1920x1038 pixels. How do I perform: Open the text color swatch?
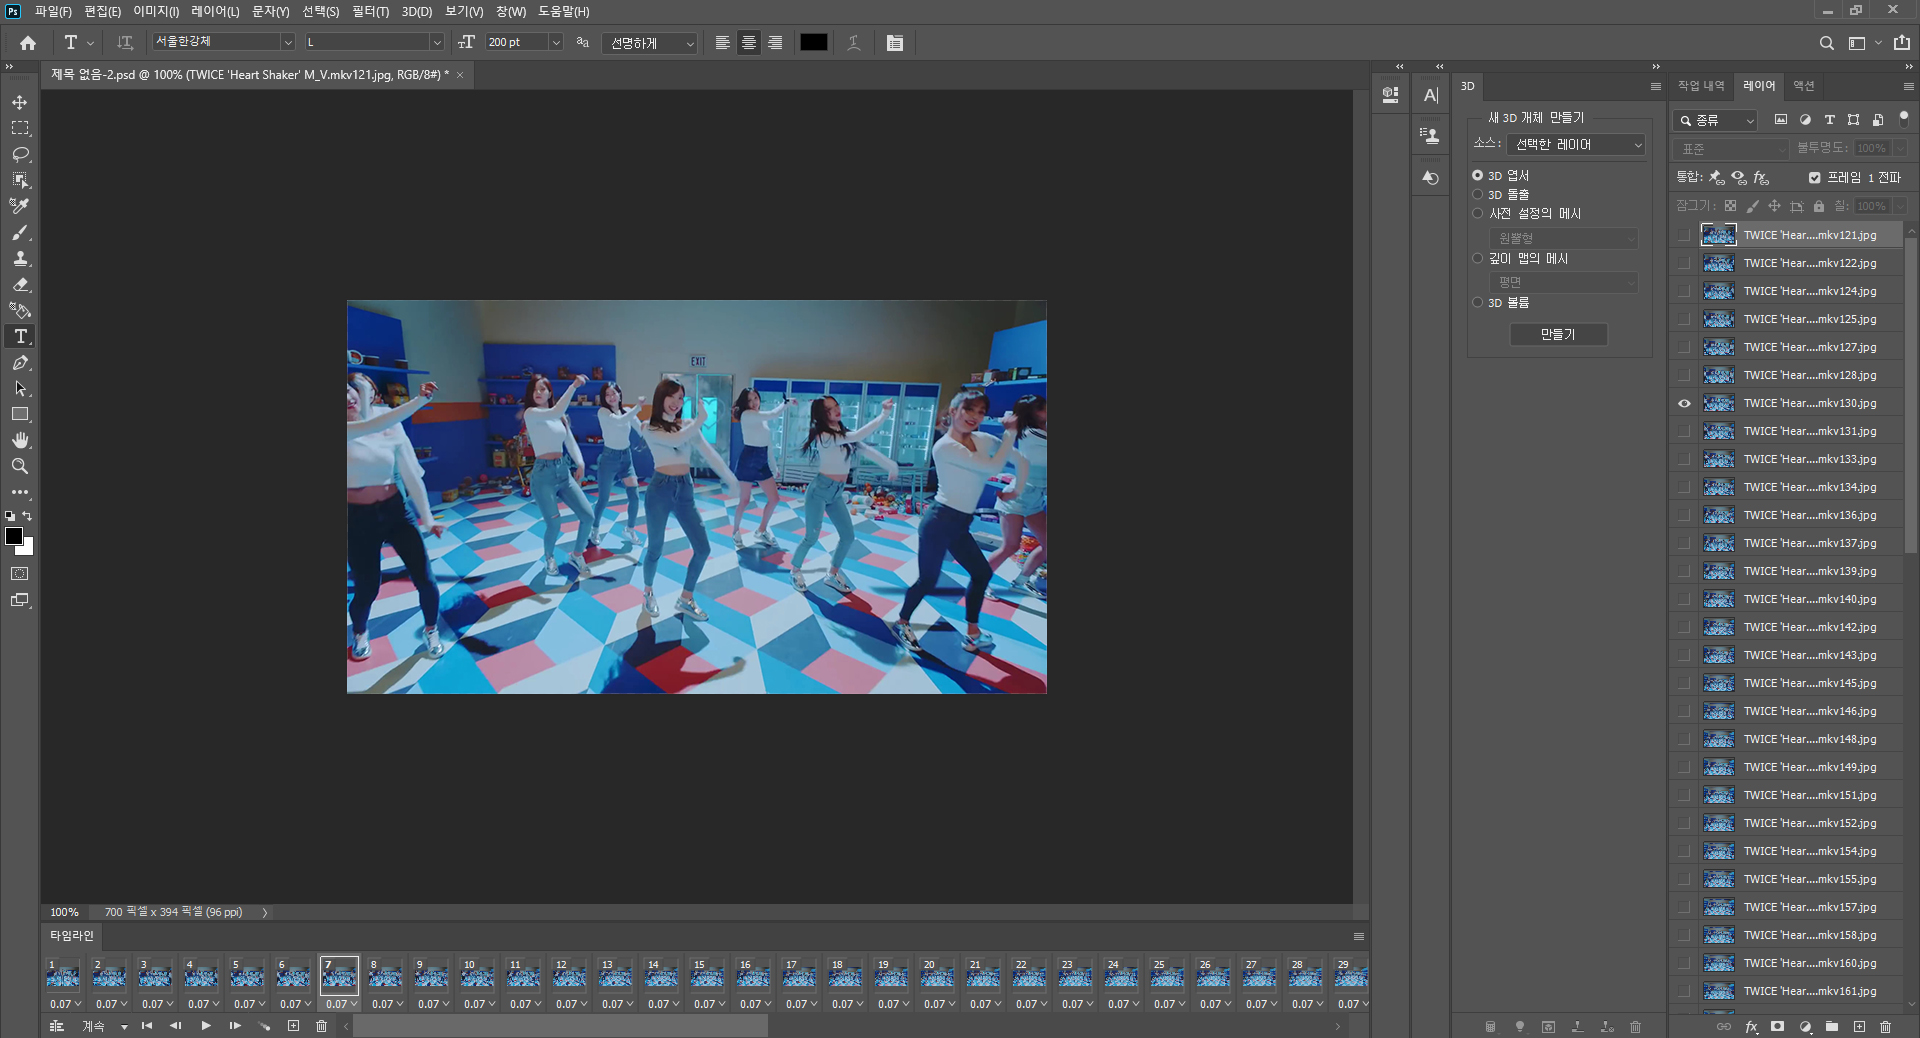[813, 42]
